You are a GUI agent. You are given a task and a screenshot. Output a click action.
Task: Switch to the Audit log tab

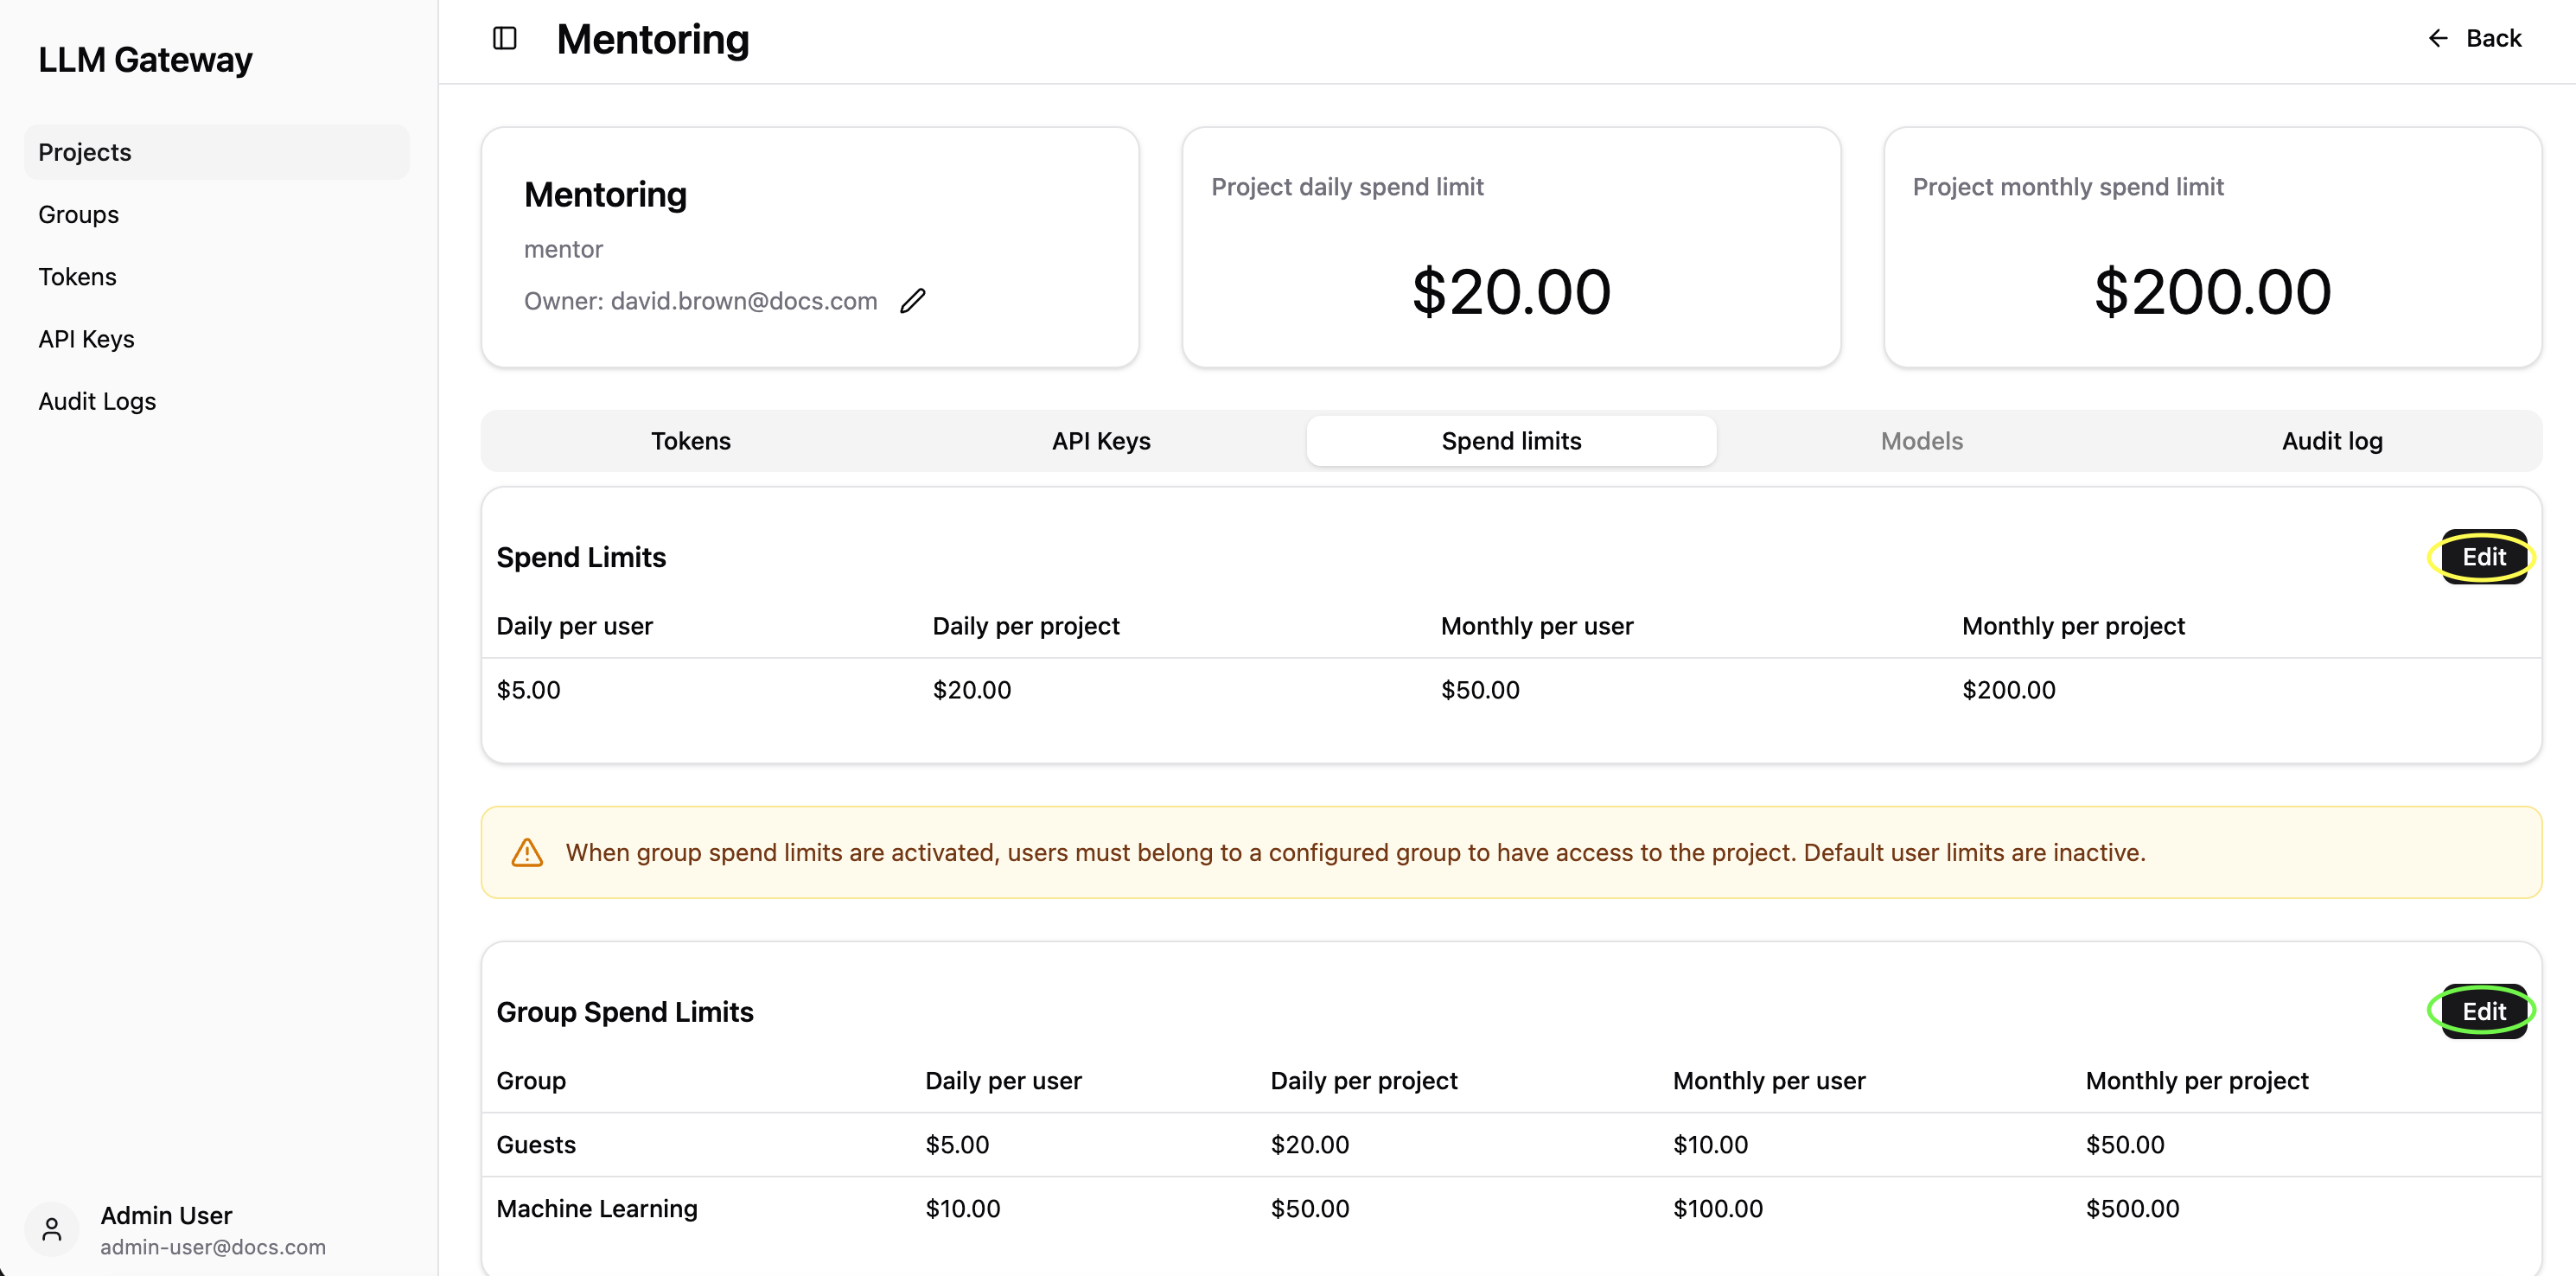tap(2332, 441)
